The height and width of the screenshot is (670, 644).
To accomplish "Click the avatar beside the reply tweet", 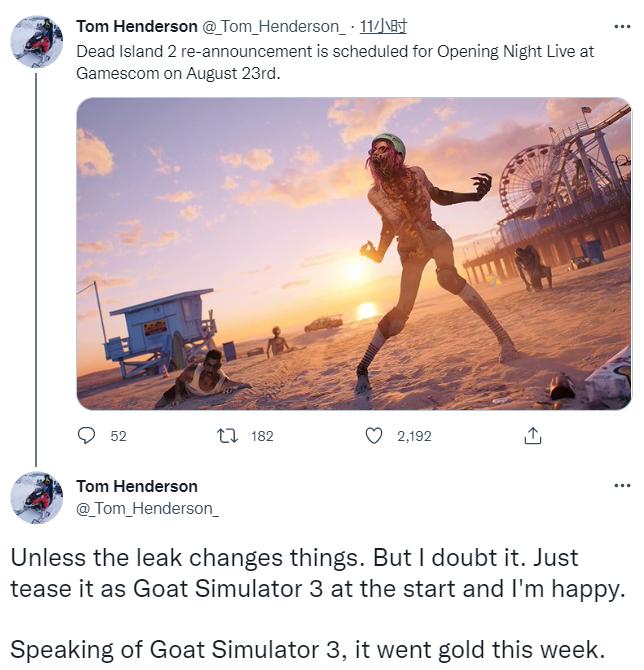I will (36, 498).
